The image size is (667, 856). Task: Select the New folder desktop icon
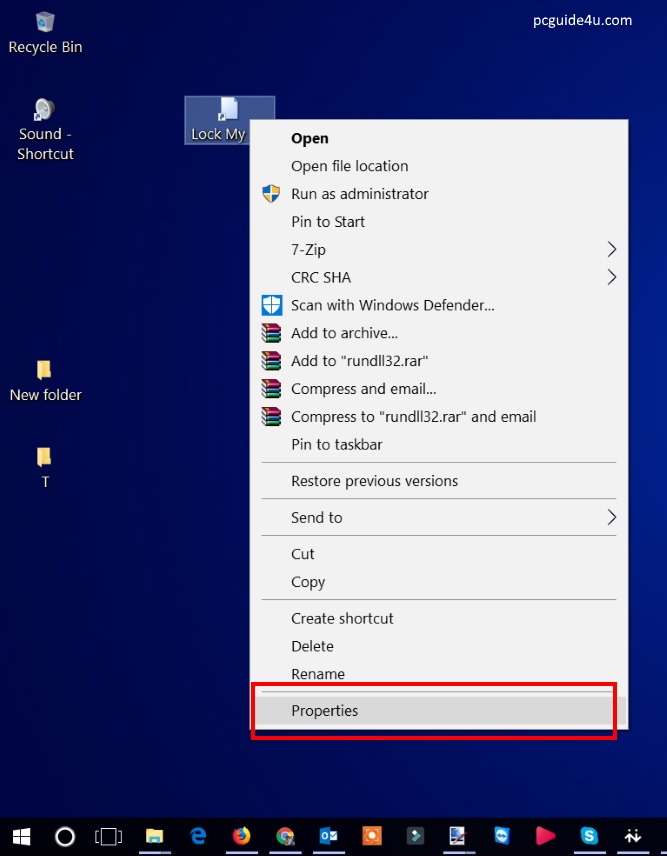coord(44,371)
